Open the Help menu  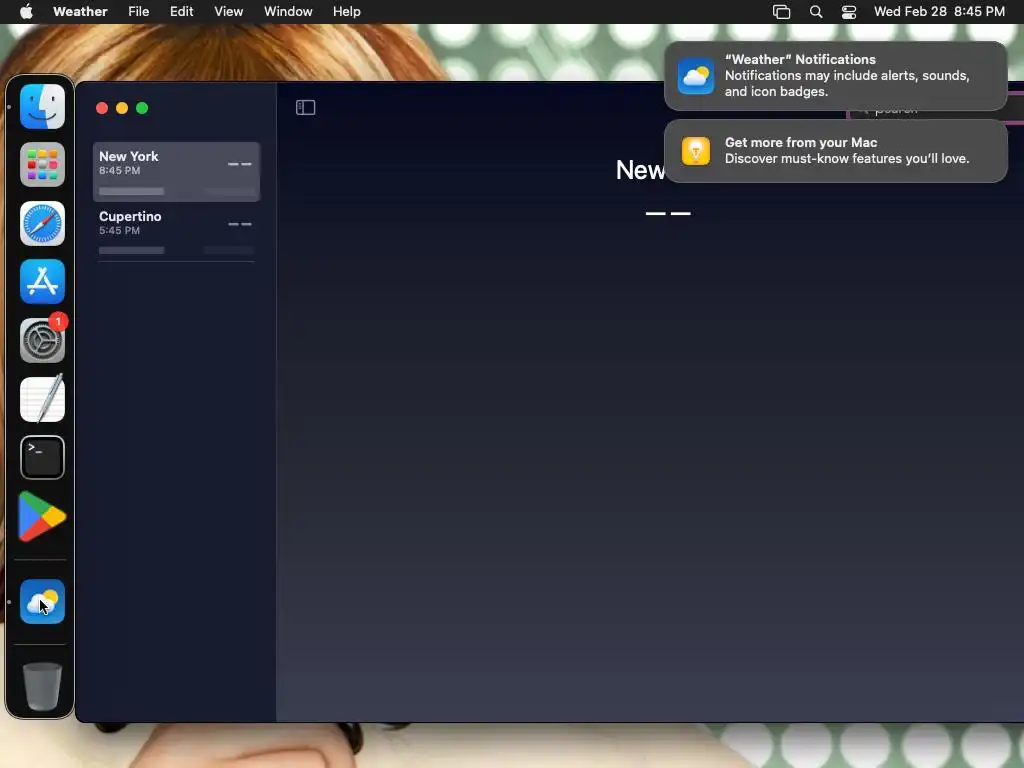347,12
